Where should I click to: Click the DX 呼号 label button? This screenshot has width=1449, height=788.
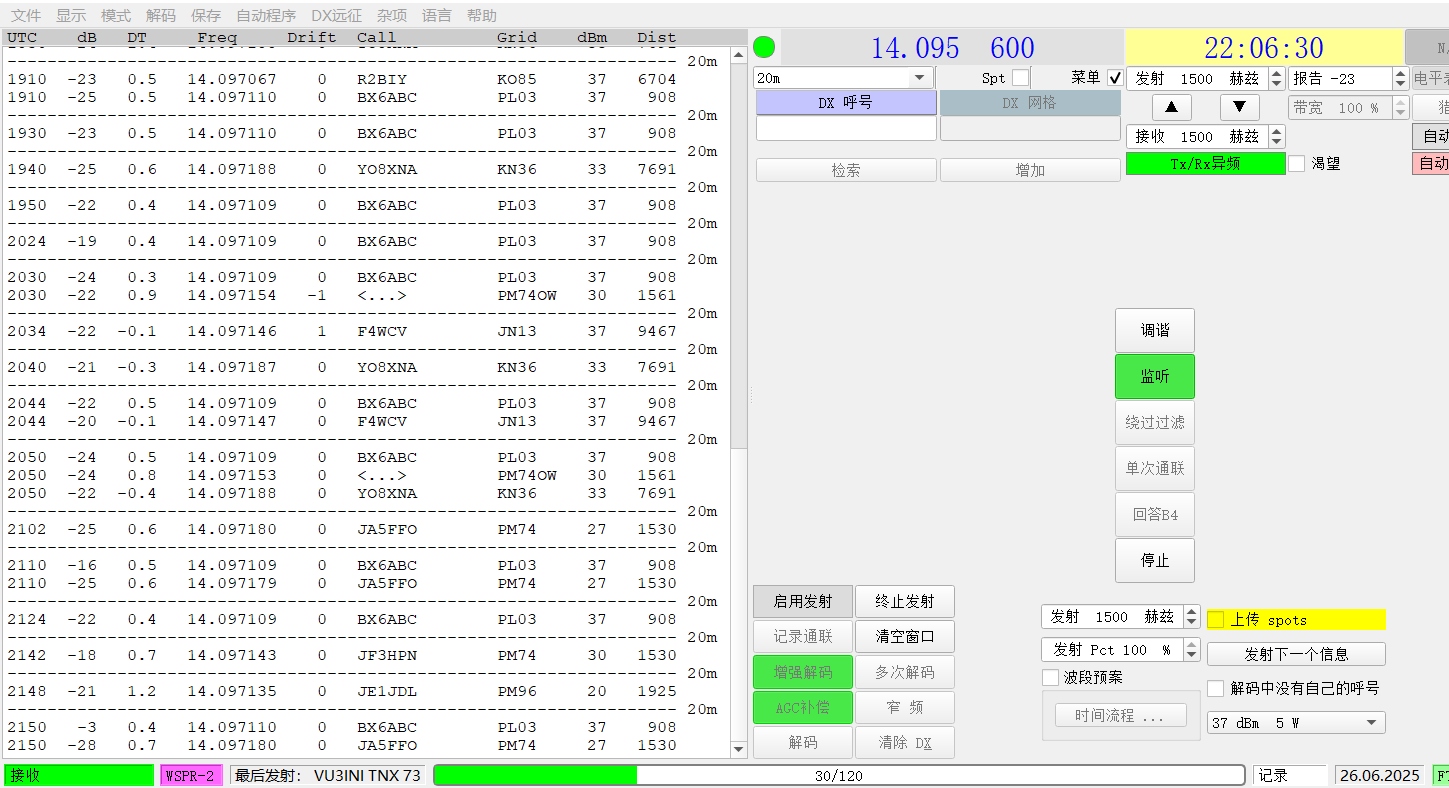tap(846, 103)
